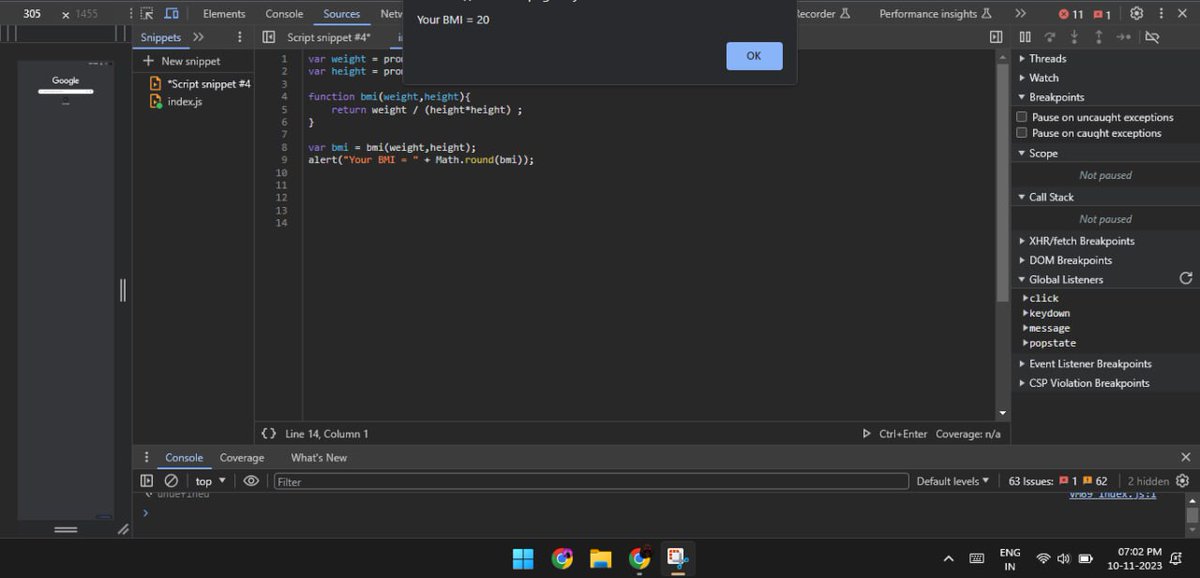Viewport: 1200px width, 578px height.
Task: Open the top context dropdown
Action: pos(210,481)
